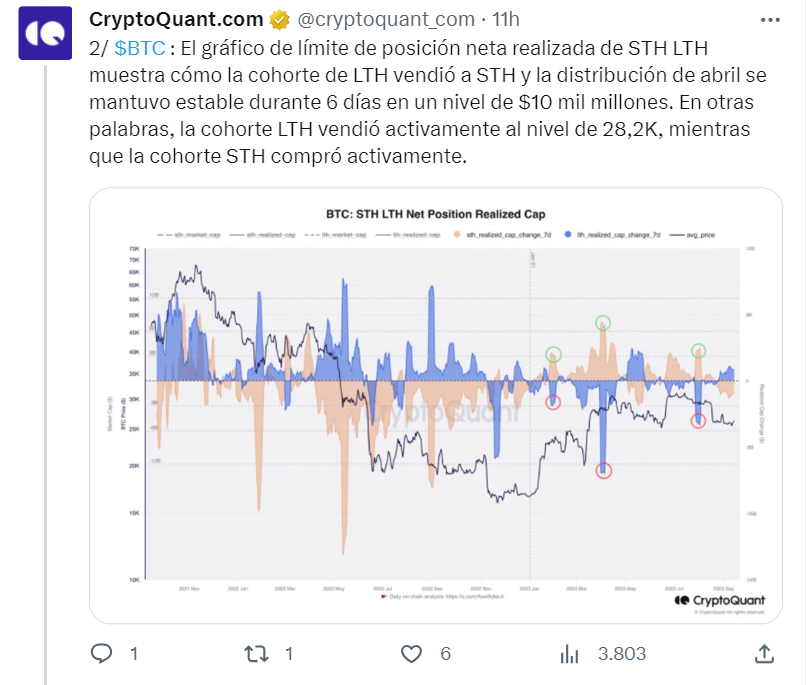The image size is (806, 685).
Task: Click the 3.803 views count
Action: tap(621, 654)
